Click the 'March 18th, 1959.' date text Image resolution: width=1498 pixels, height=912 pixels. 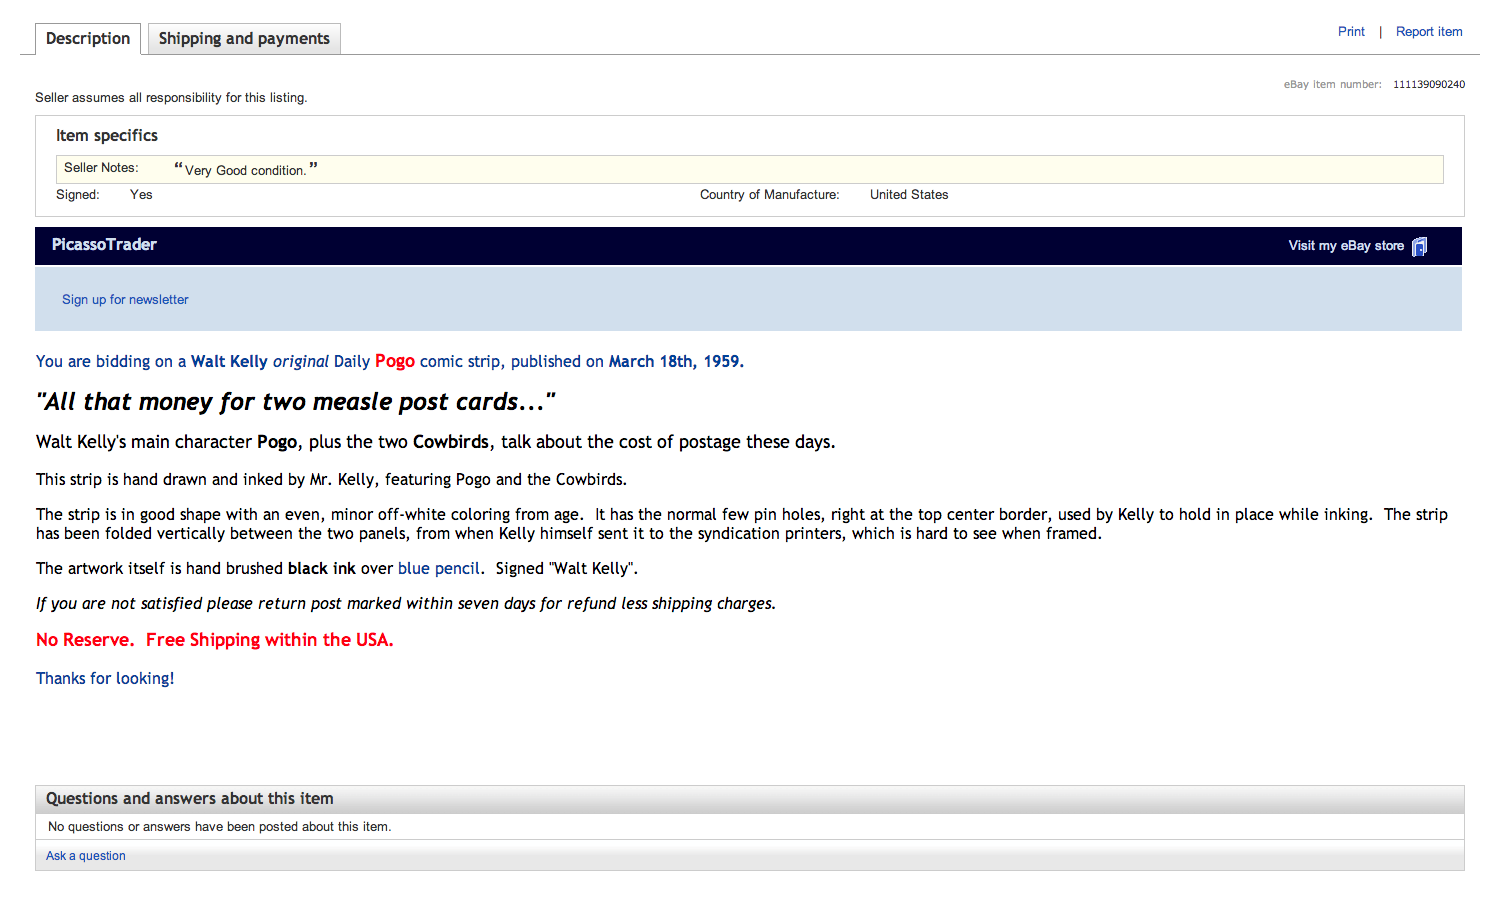(x=676, y=362)
